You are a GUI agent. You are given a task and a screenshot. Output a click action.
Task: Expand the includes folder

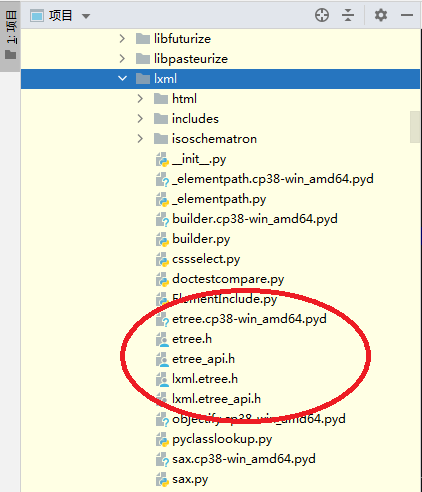[140, 119]
